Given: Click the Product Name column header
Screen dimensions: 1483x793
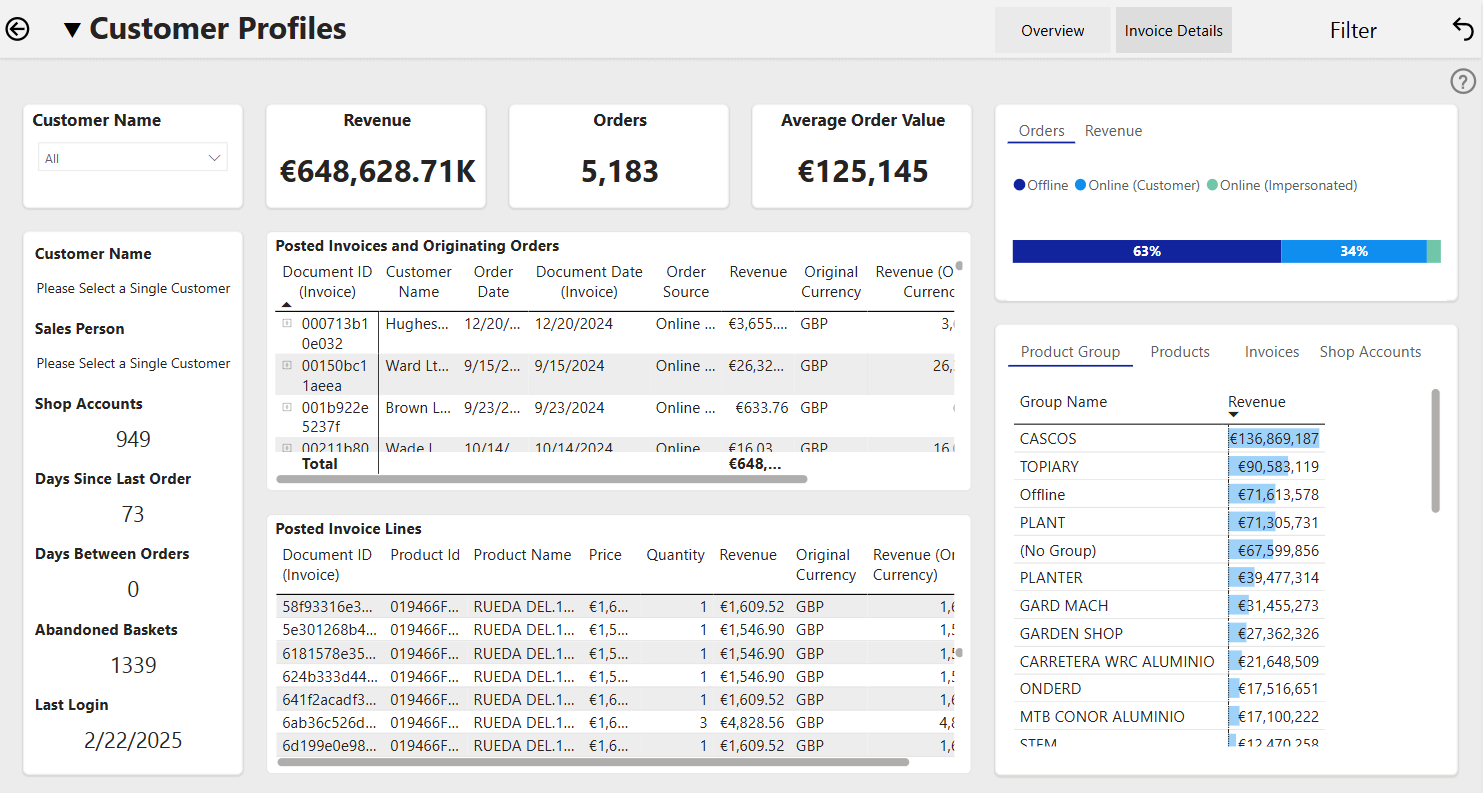Looking at the screenshot, I should click(x=522, y=555).
